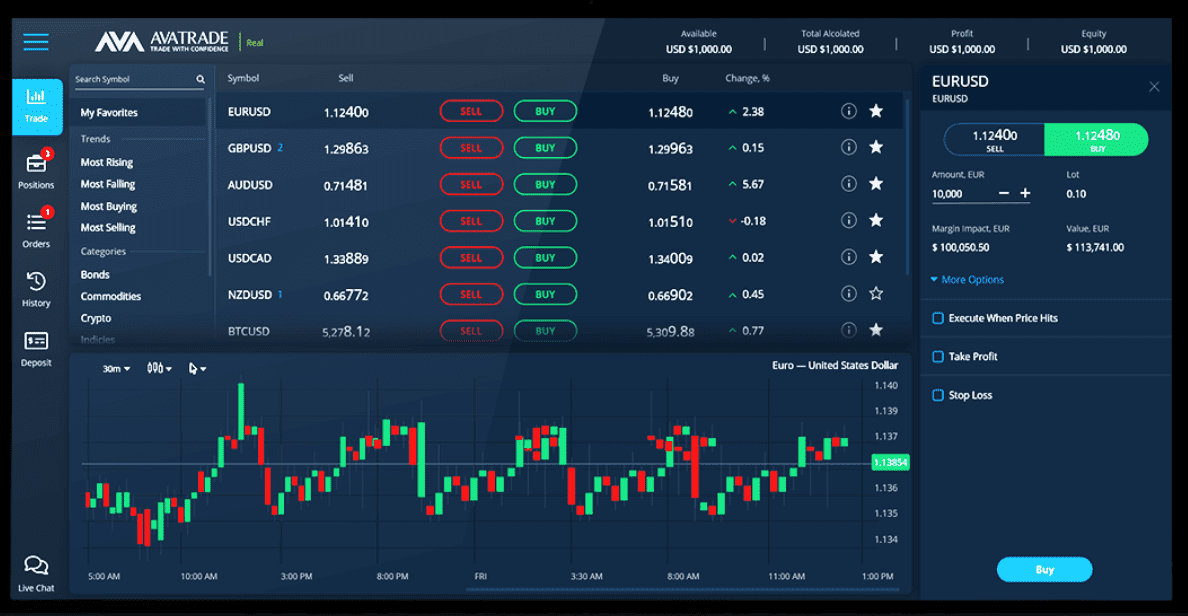Viewport: 1188px width, 616px height.
Task: Increase amount with the plus stepper
Action: tap(1025, 194)
